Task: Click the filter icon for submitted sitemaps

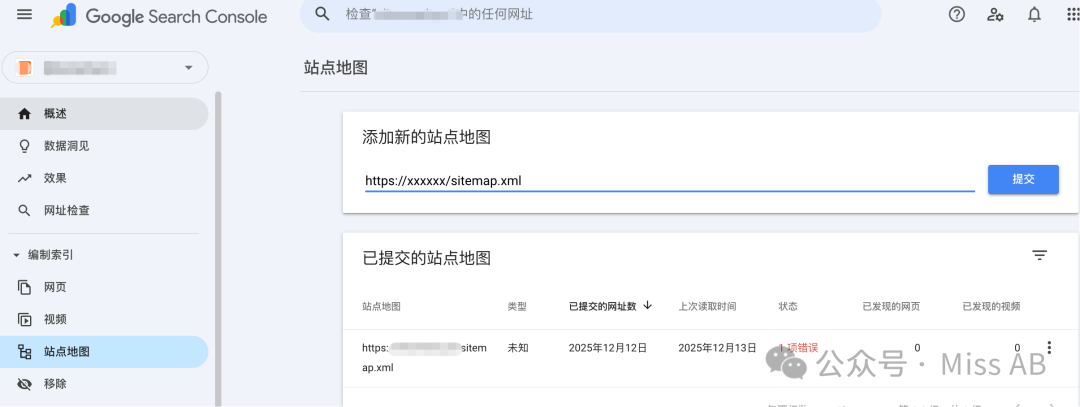Action: [x=1040, y=256]
